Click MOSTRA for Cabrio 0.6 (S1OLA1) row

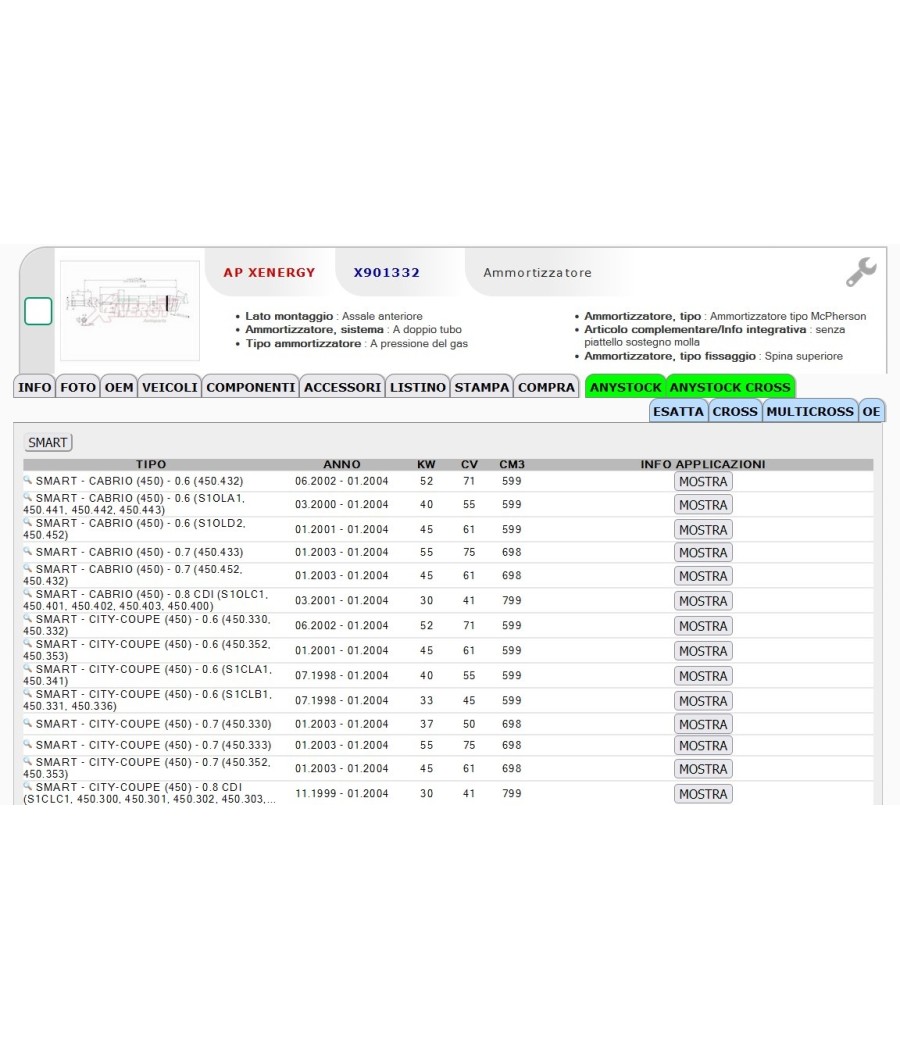pos(703,505)
